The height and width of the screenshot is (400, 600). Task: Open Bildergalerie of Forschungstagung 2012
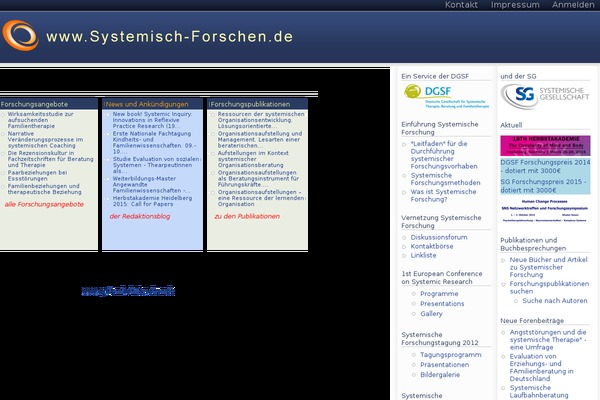click(440, 375)
